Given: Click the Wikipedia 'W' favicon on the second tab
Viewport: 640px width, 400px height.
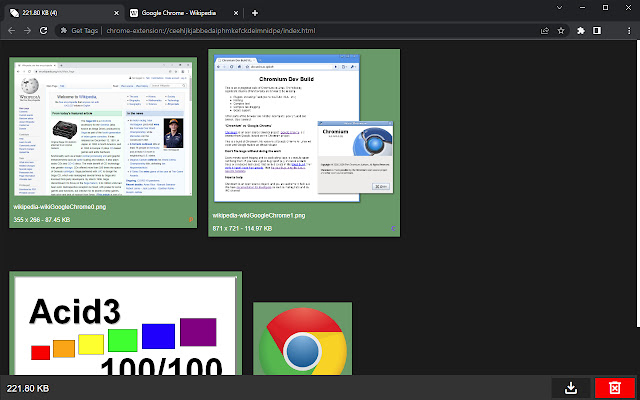Looking at the screenshot, I should pyautogui.click(x=134, y=13).
